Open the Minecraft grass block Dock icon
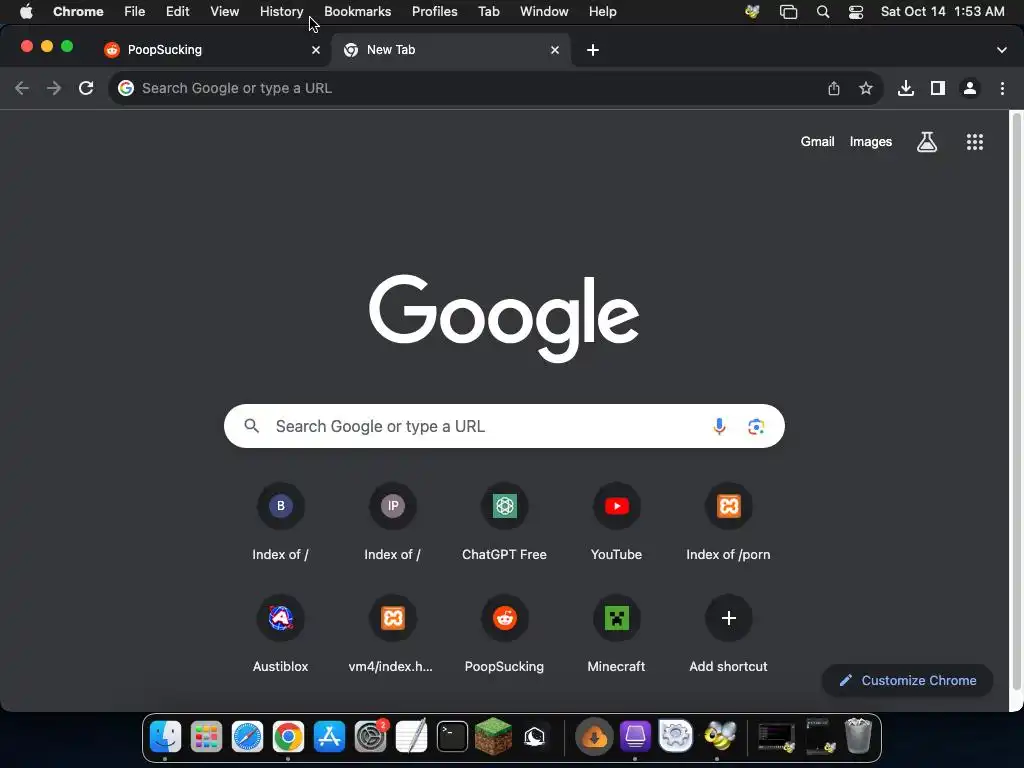The width and height of the screenshot is (1024, 768). coord(494,736)
